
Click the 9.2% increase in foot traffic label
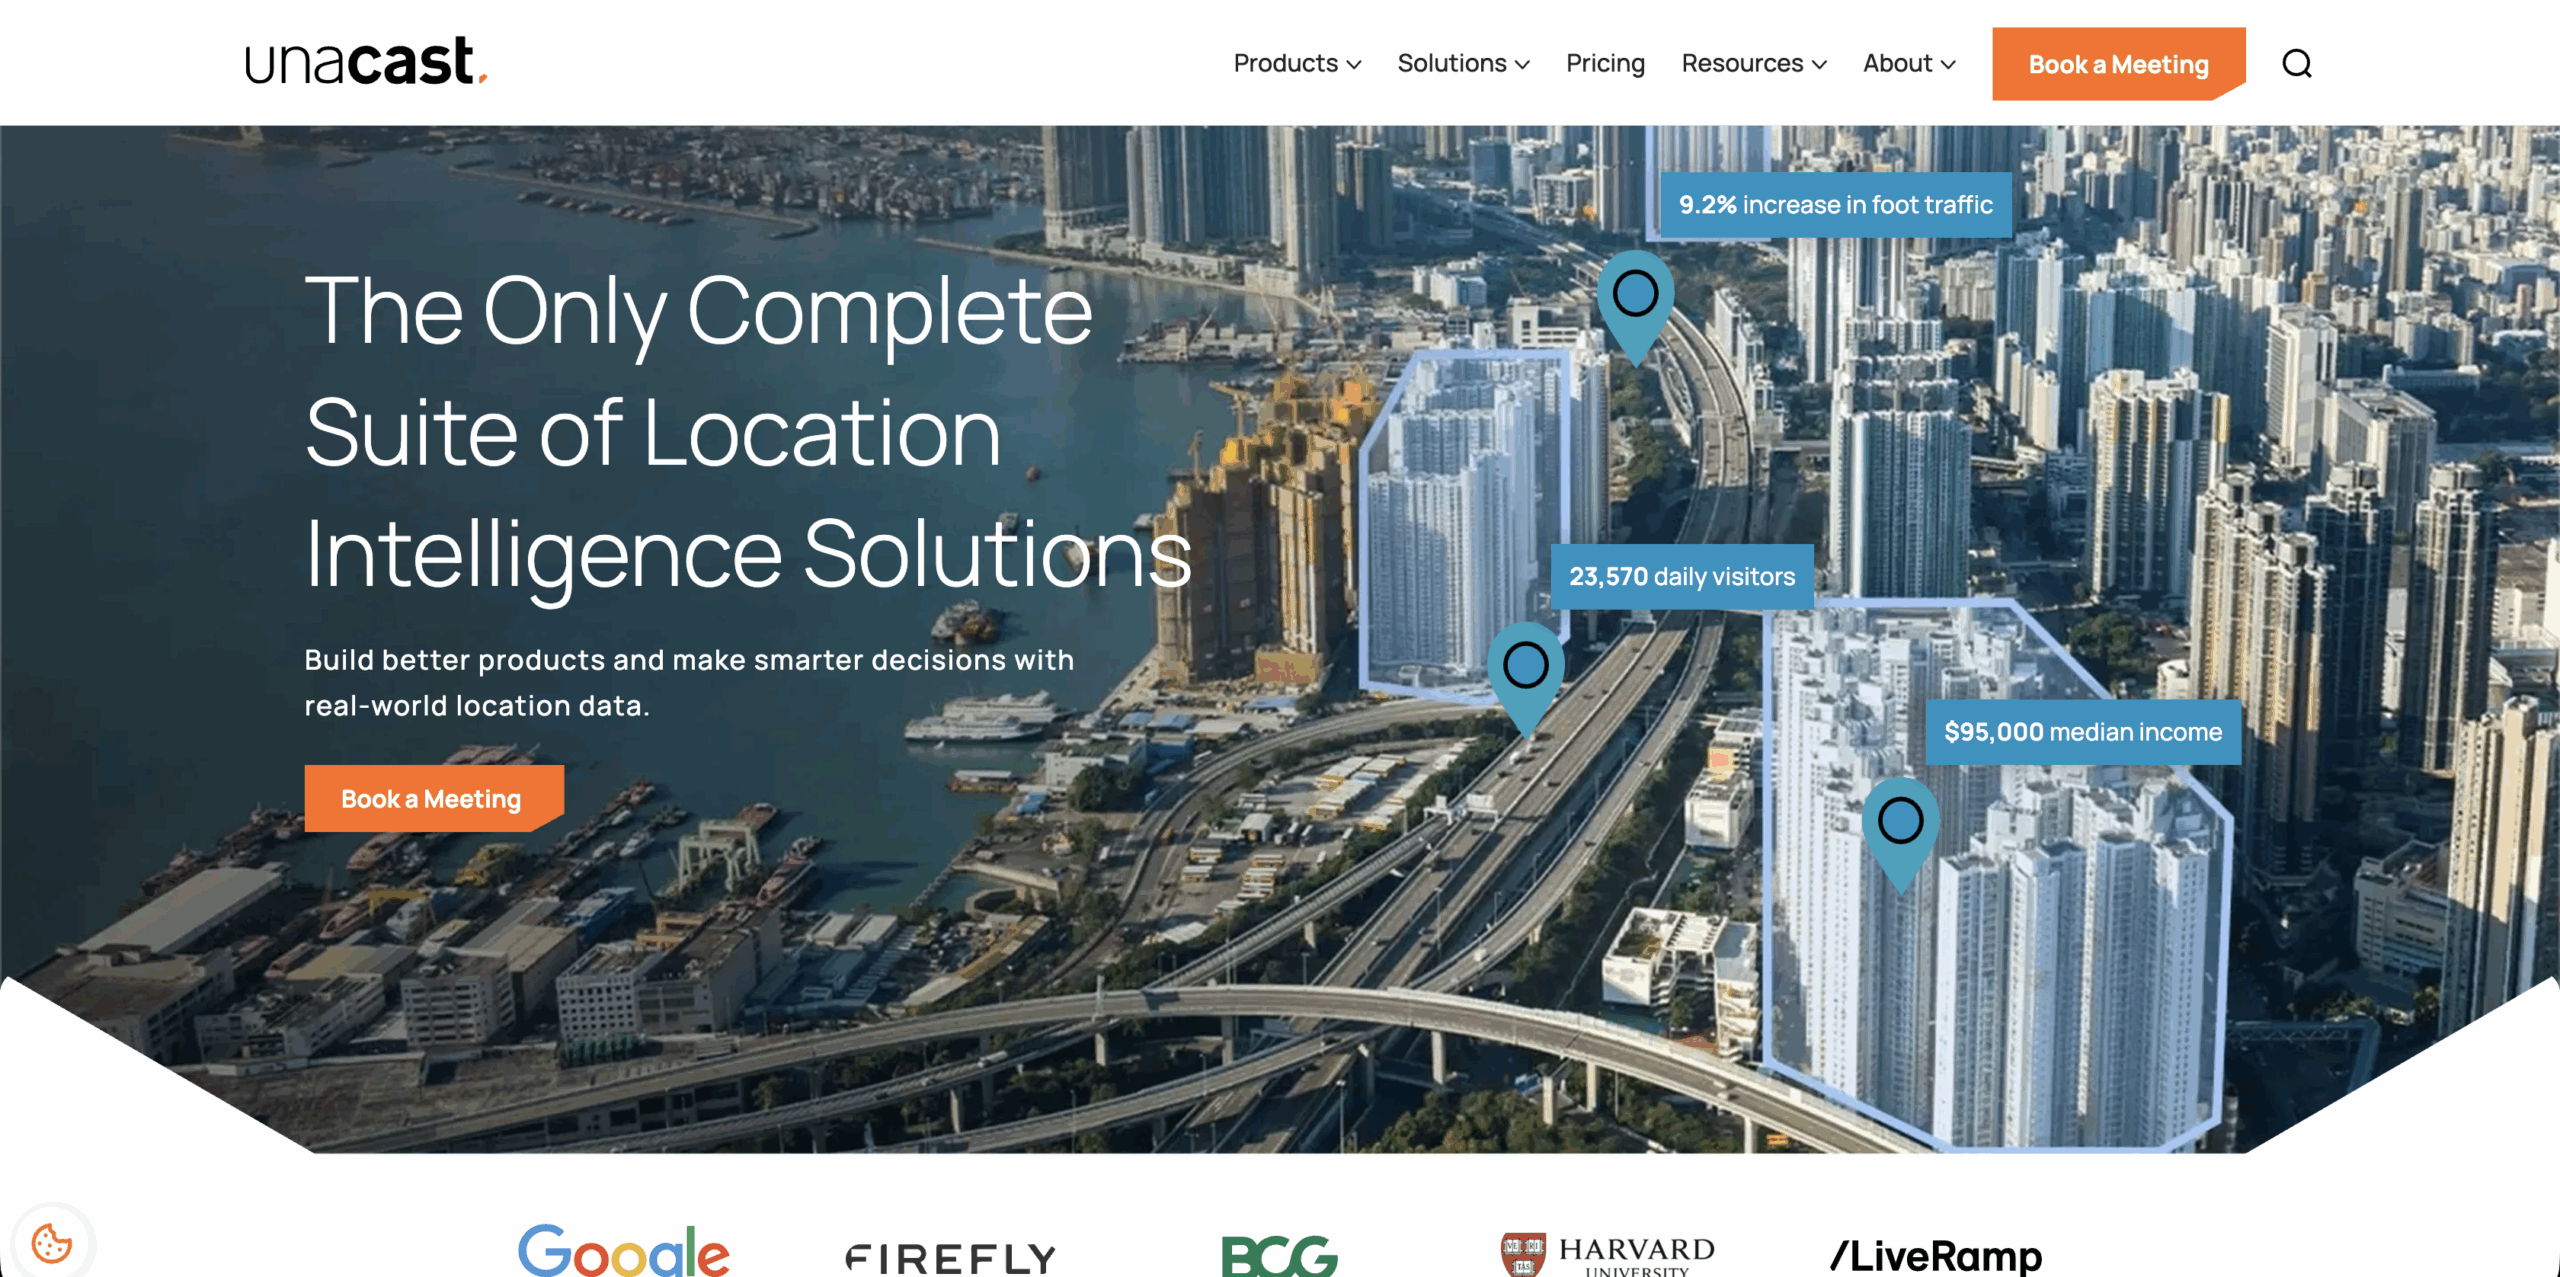(1835, 205)
